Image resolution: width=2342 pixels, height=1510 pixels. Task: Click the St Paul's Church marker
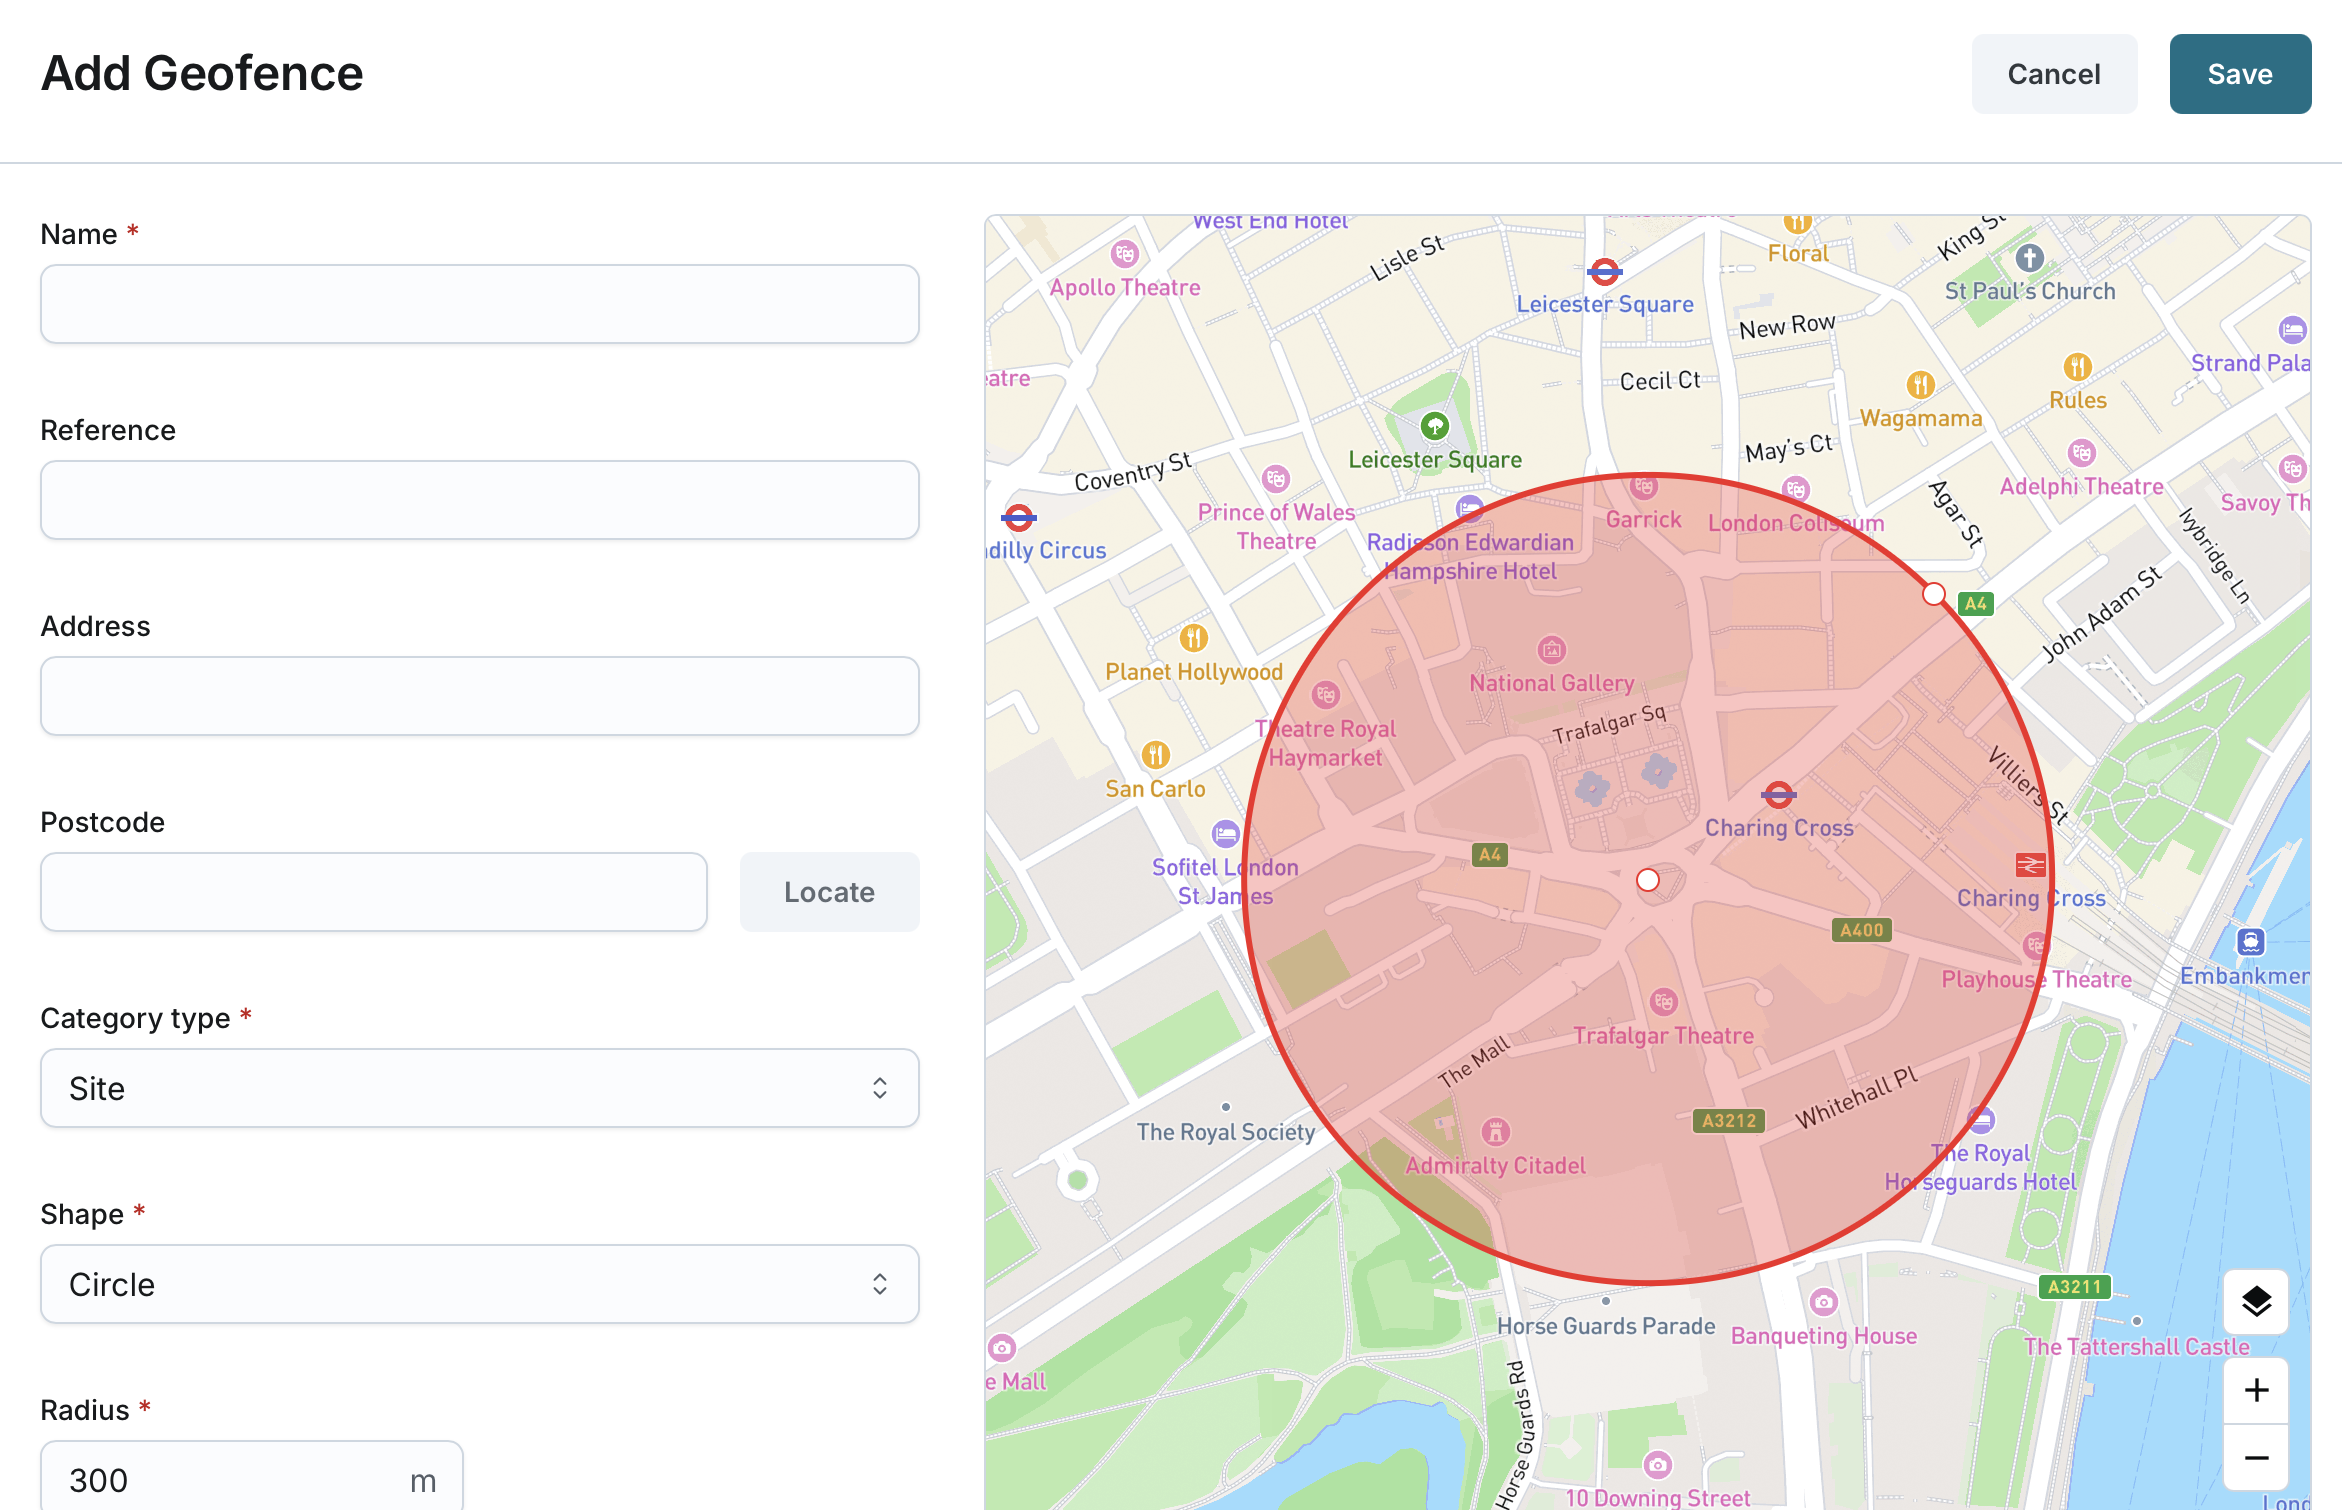click(x=2029, y=259)
